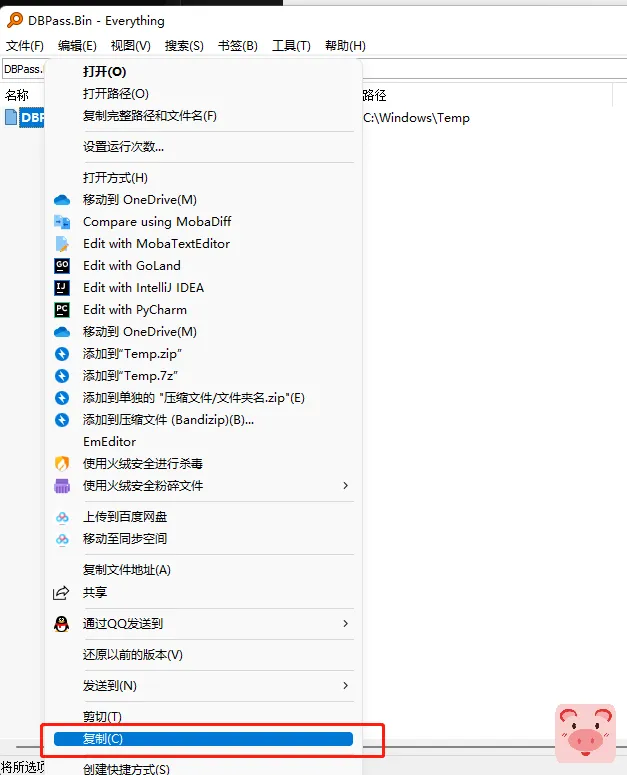
Task: Click the first OneDrive cloud icon, above Compare using MobaDiff
Action: pos(62,200)
